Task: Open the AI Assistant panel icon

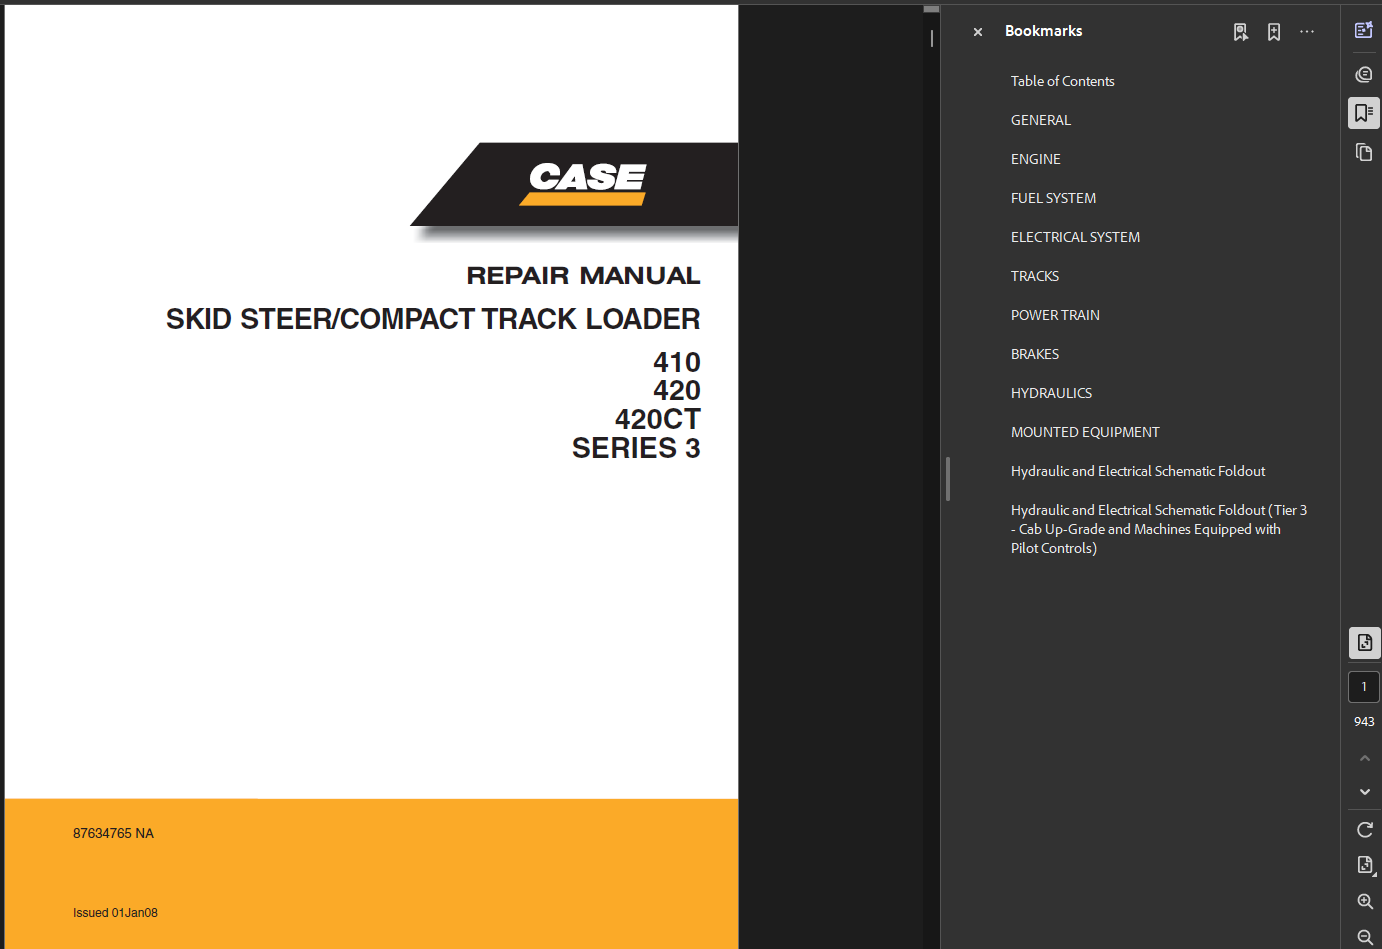Action: click(x=1364, y=30)
